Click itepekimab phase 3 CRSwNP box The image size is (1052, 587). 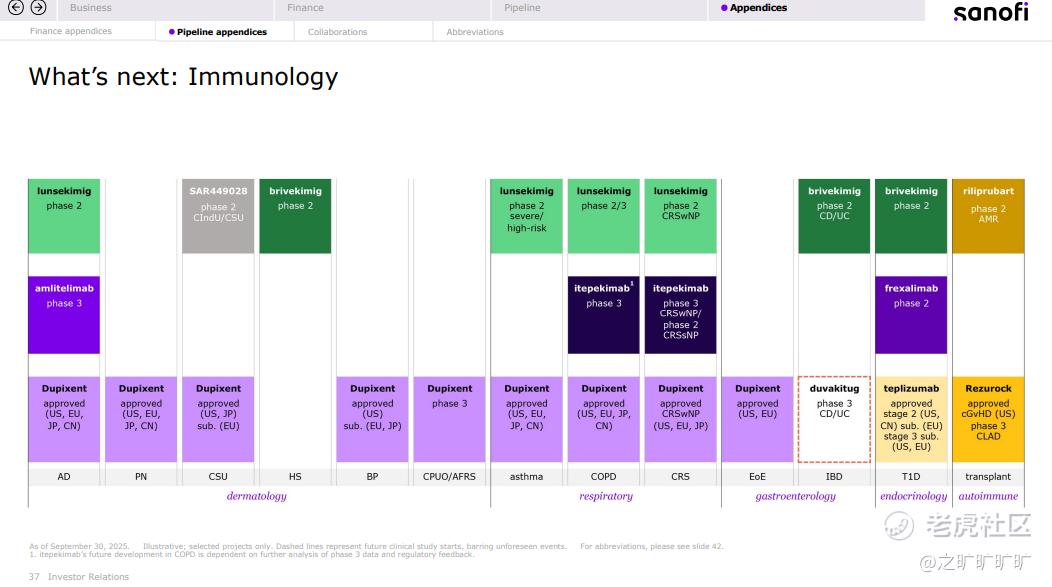680,315
